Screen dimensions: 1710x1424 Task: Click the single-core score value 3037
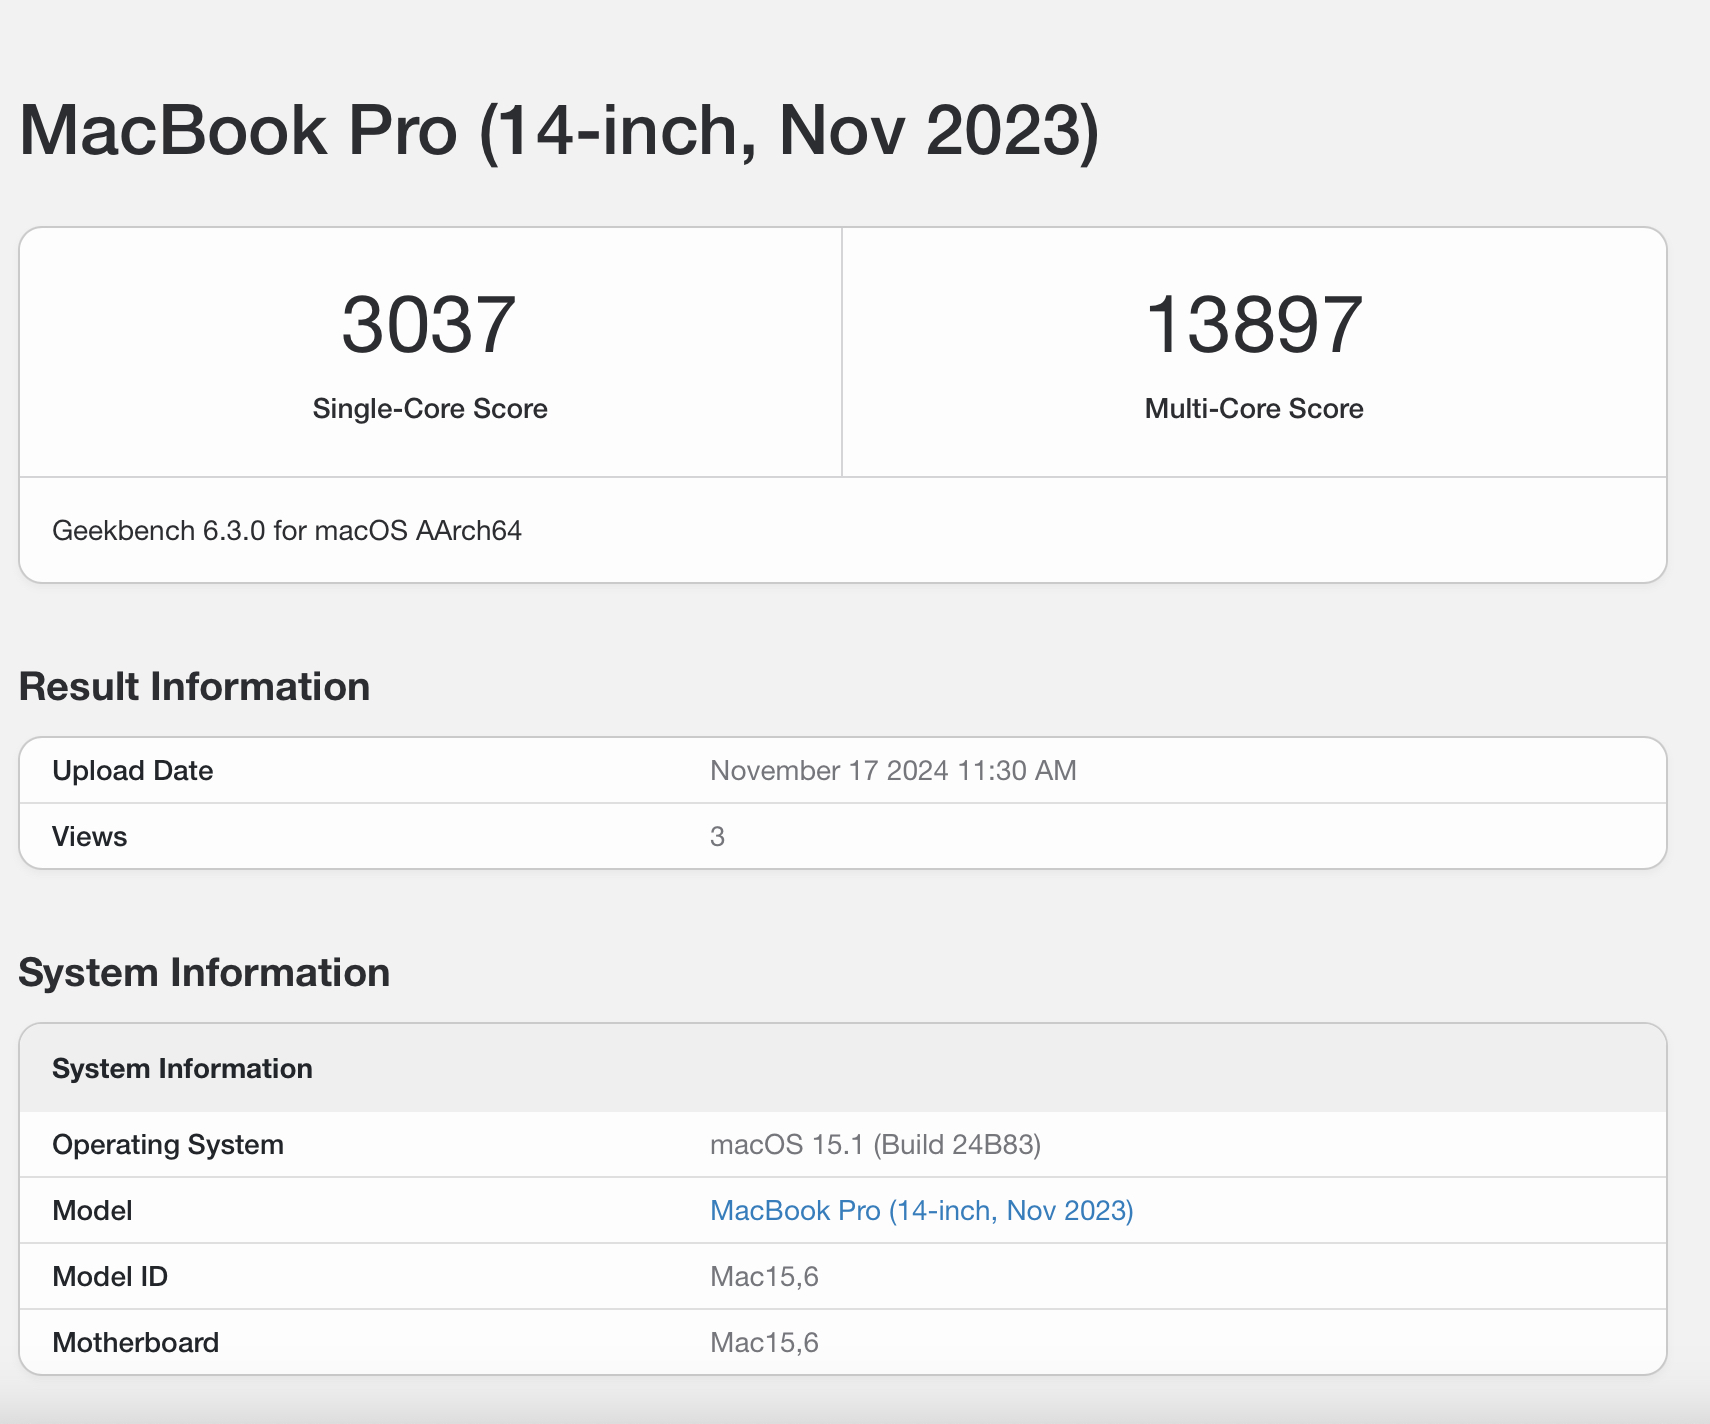click(x=429, y=325)
